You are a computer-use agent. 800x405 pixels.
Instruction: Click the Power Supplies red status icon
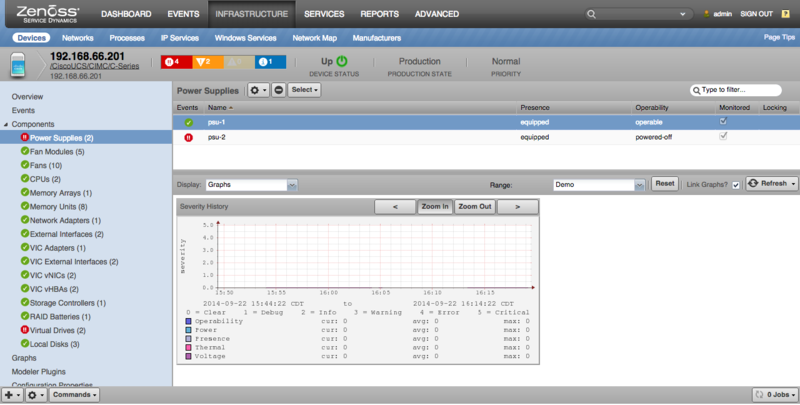pyautogui.click(x=24, y=137)
